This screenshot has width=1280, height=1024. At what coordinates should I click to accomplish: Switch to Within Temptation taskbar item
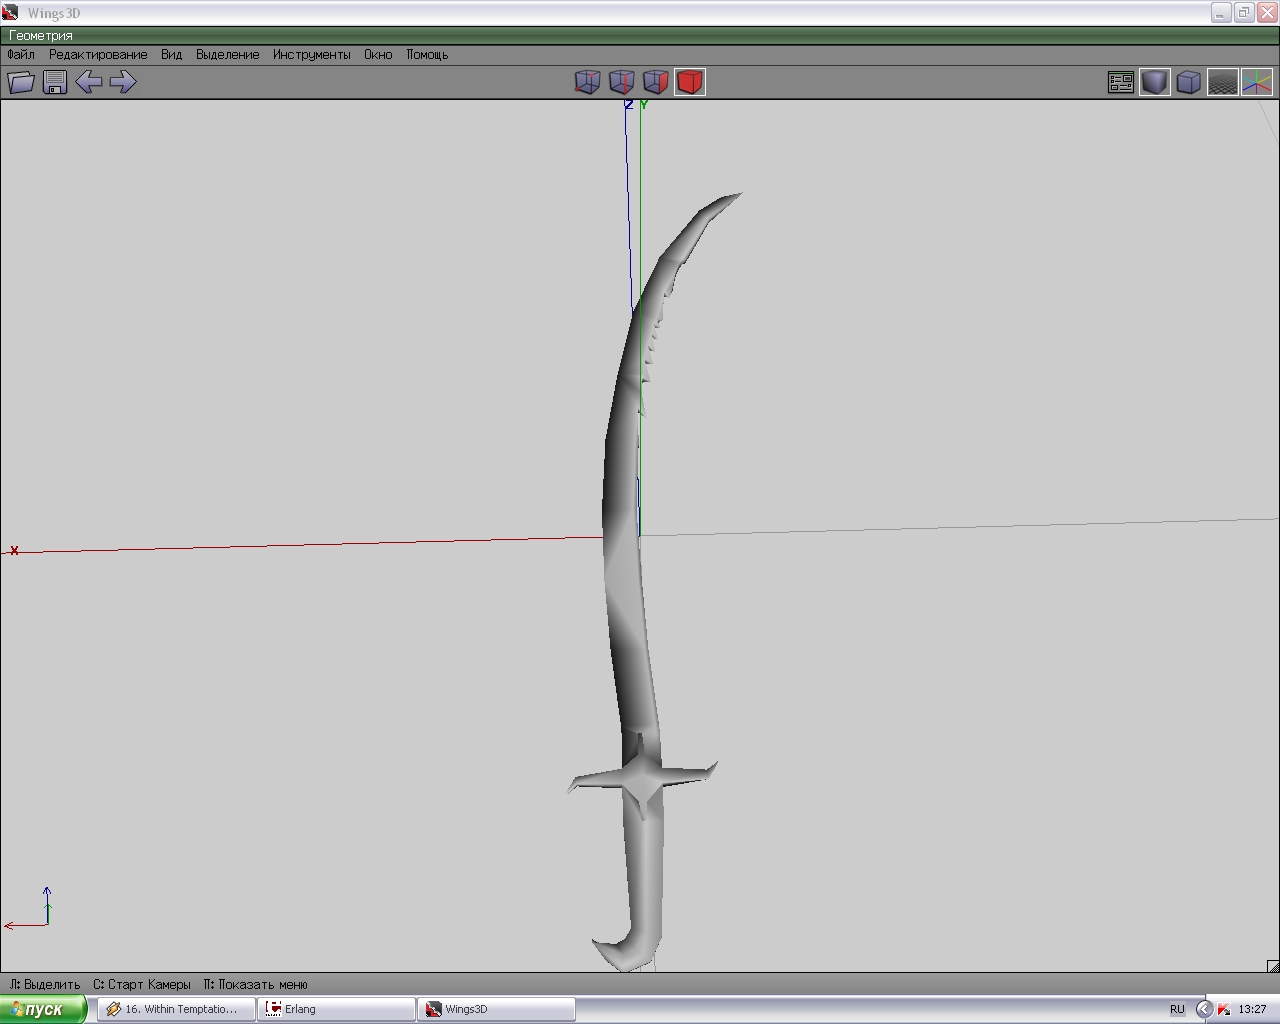176,1009
